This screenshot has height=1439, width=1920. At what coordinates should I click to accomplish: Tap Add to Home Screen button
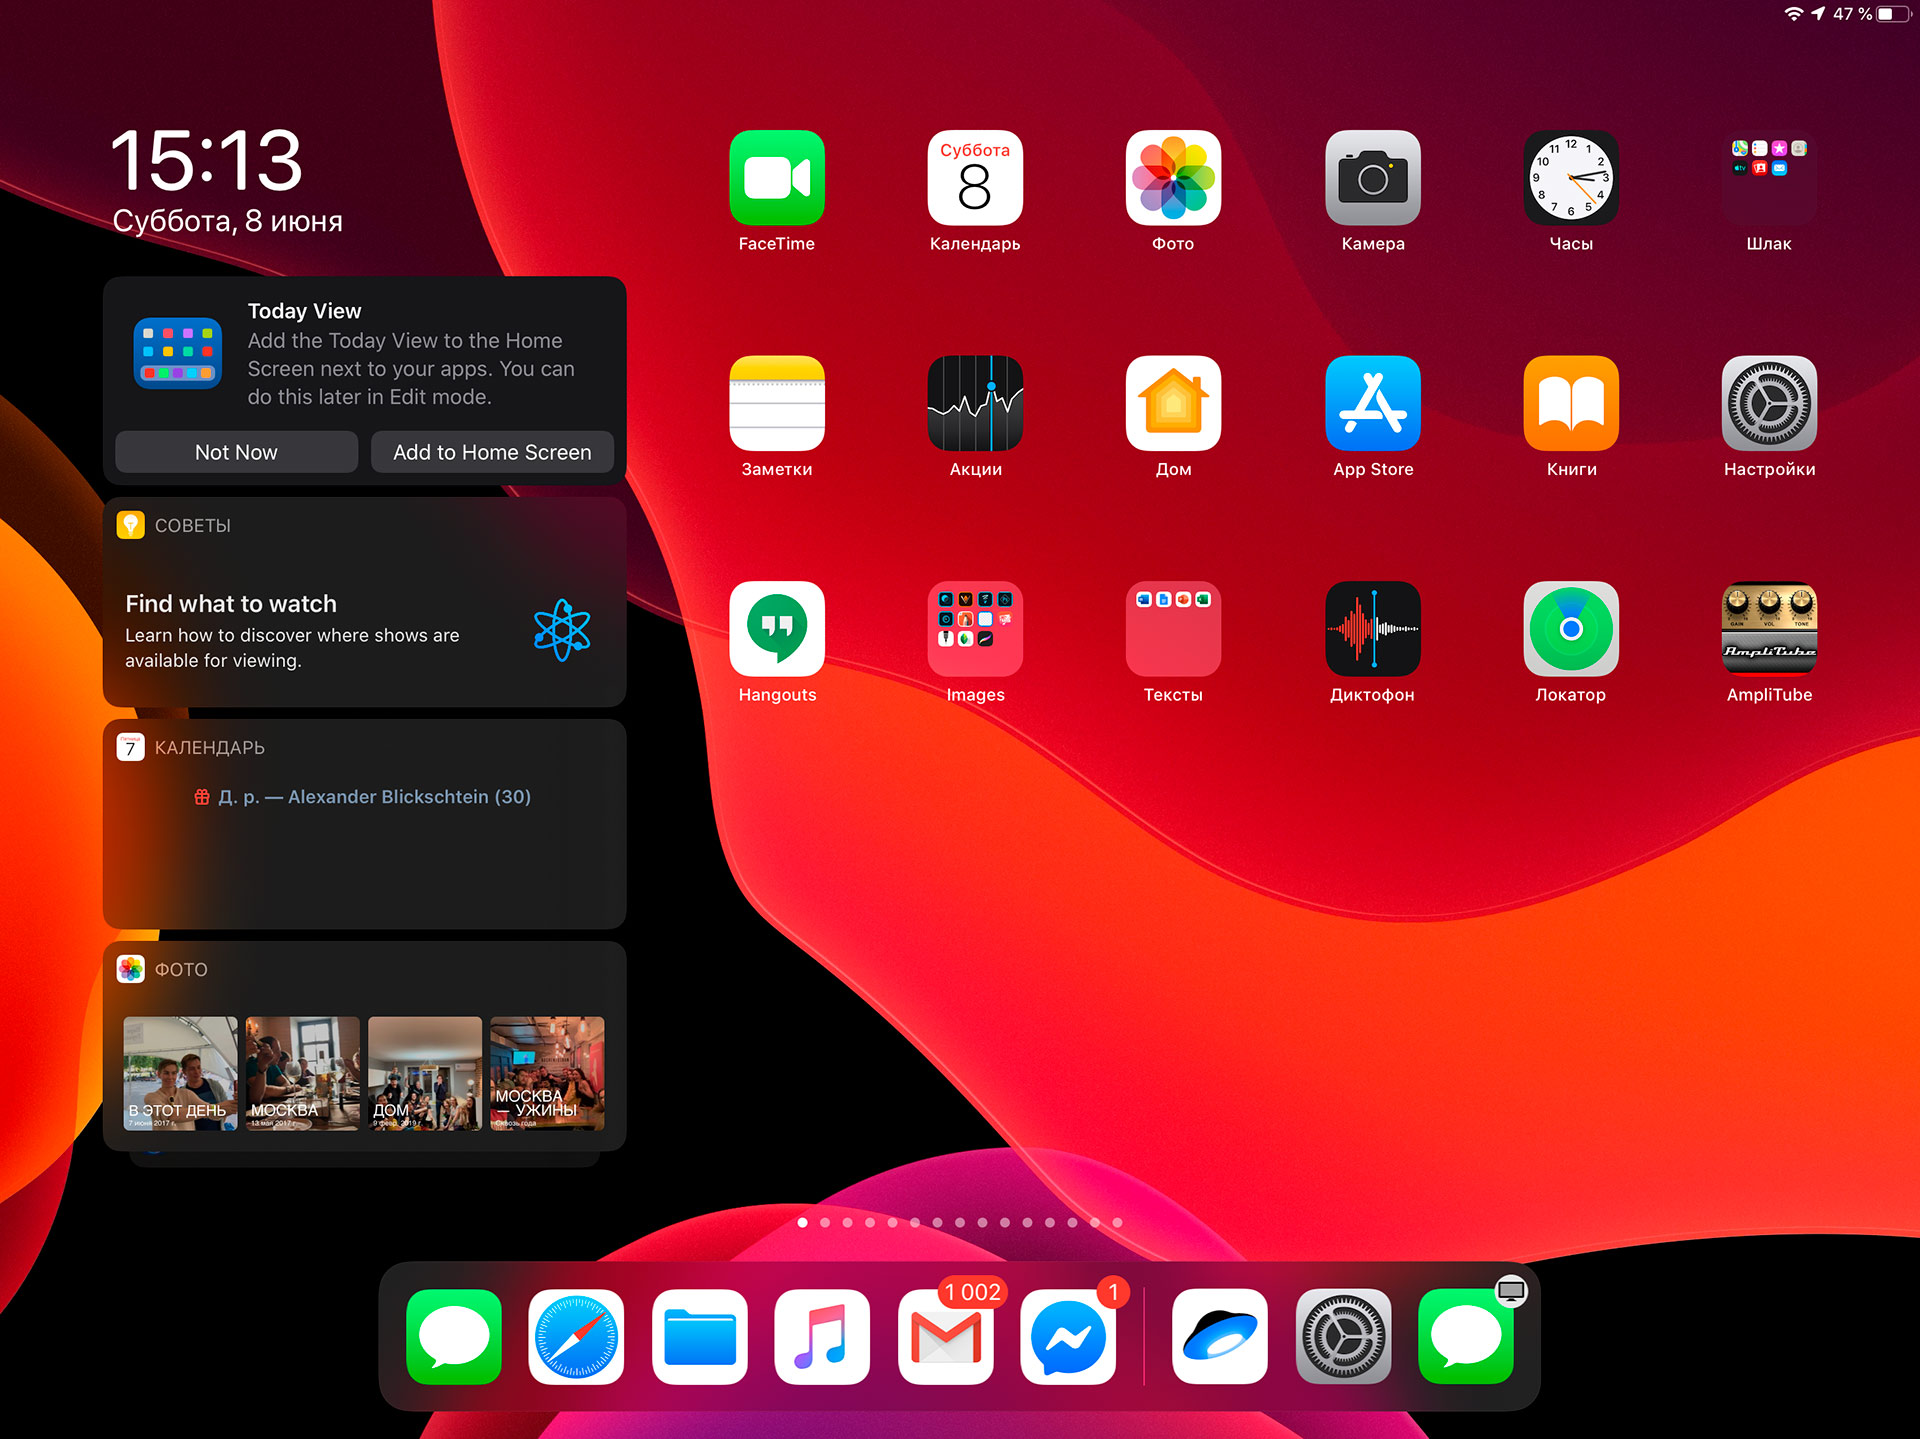coord(492,452)
